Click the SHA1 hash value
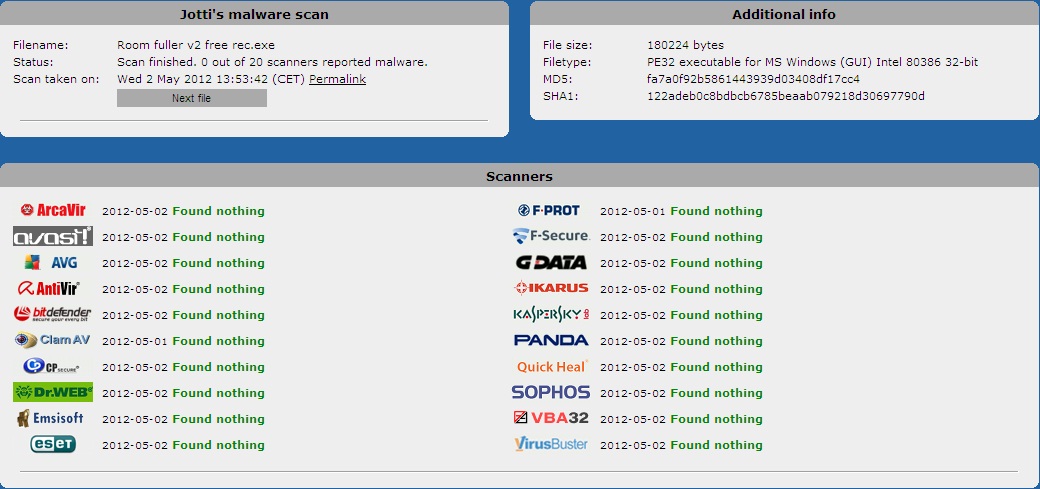The image size is (1040, 489). [x=786, y=96]
